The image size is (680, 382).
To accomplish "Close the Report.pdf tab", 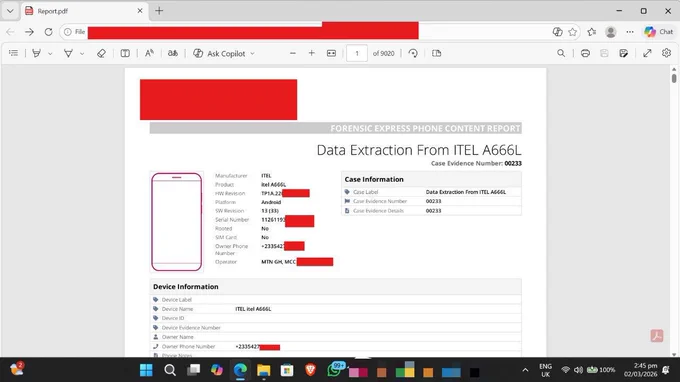I will coord(140,11).
